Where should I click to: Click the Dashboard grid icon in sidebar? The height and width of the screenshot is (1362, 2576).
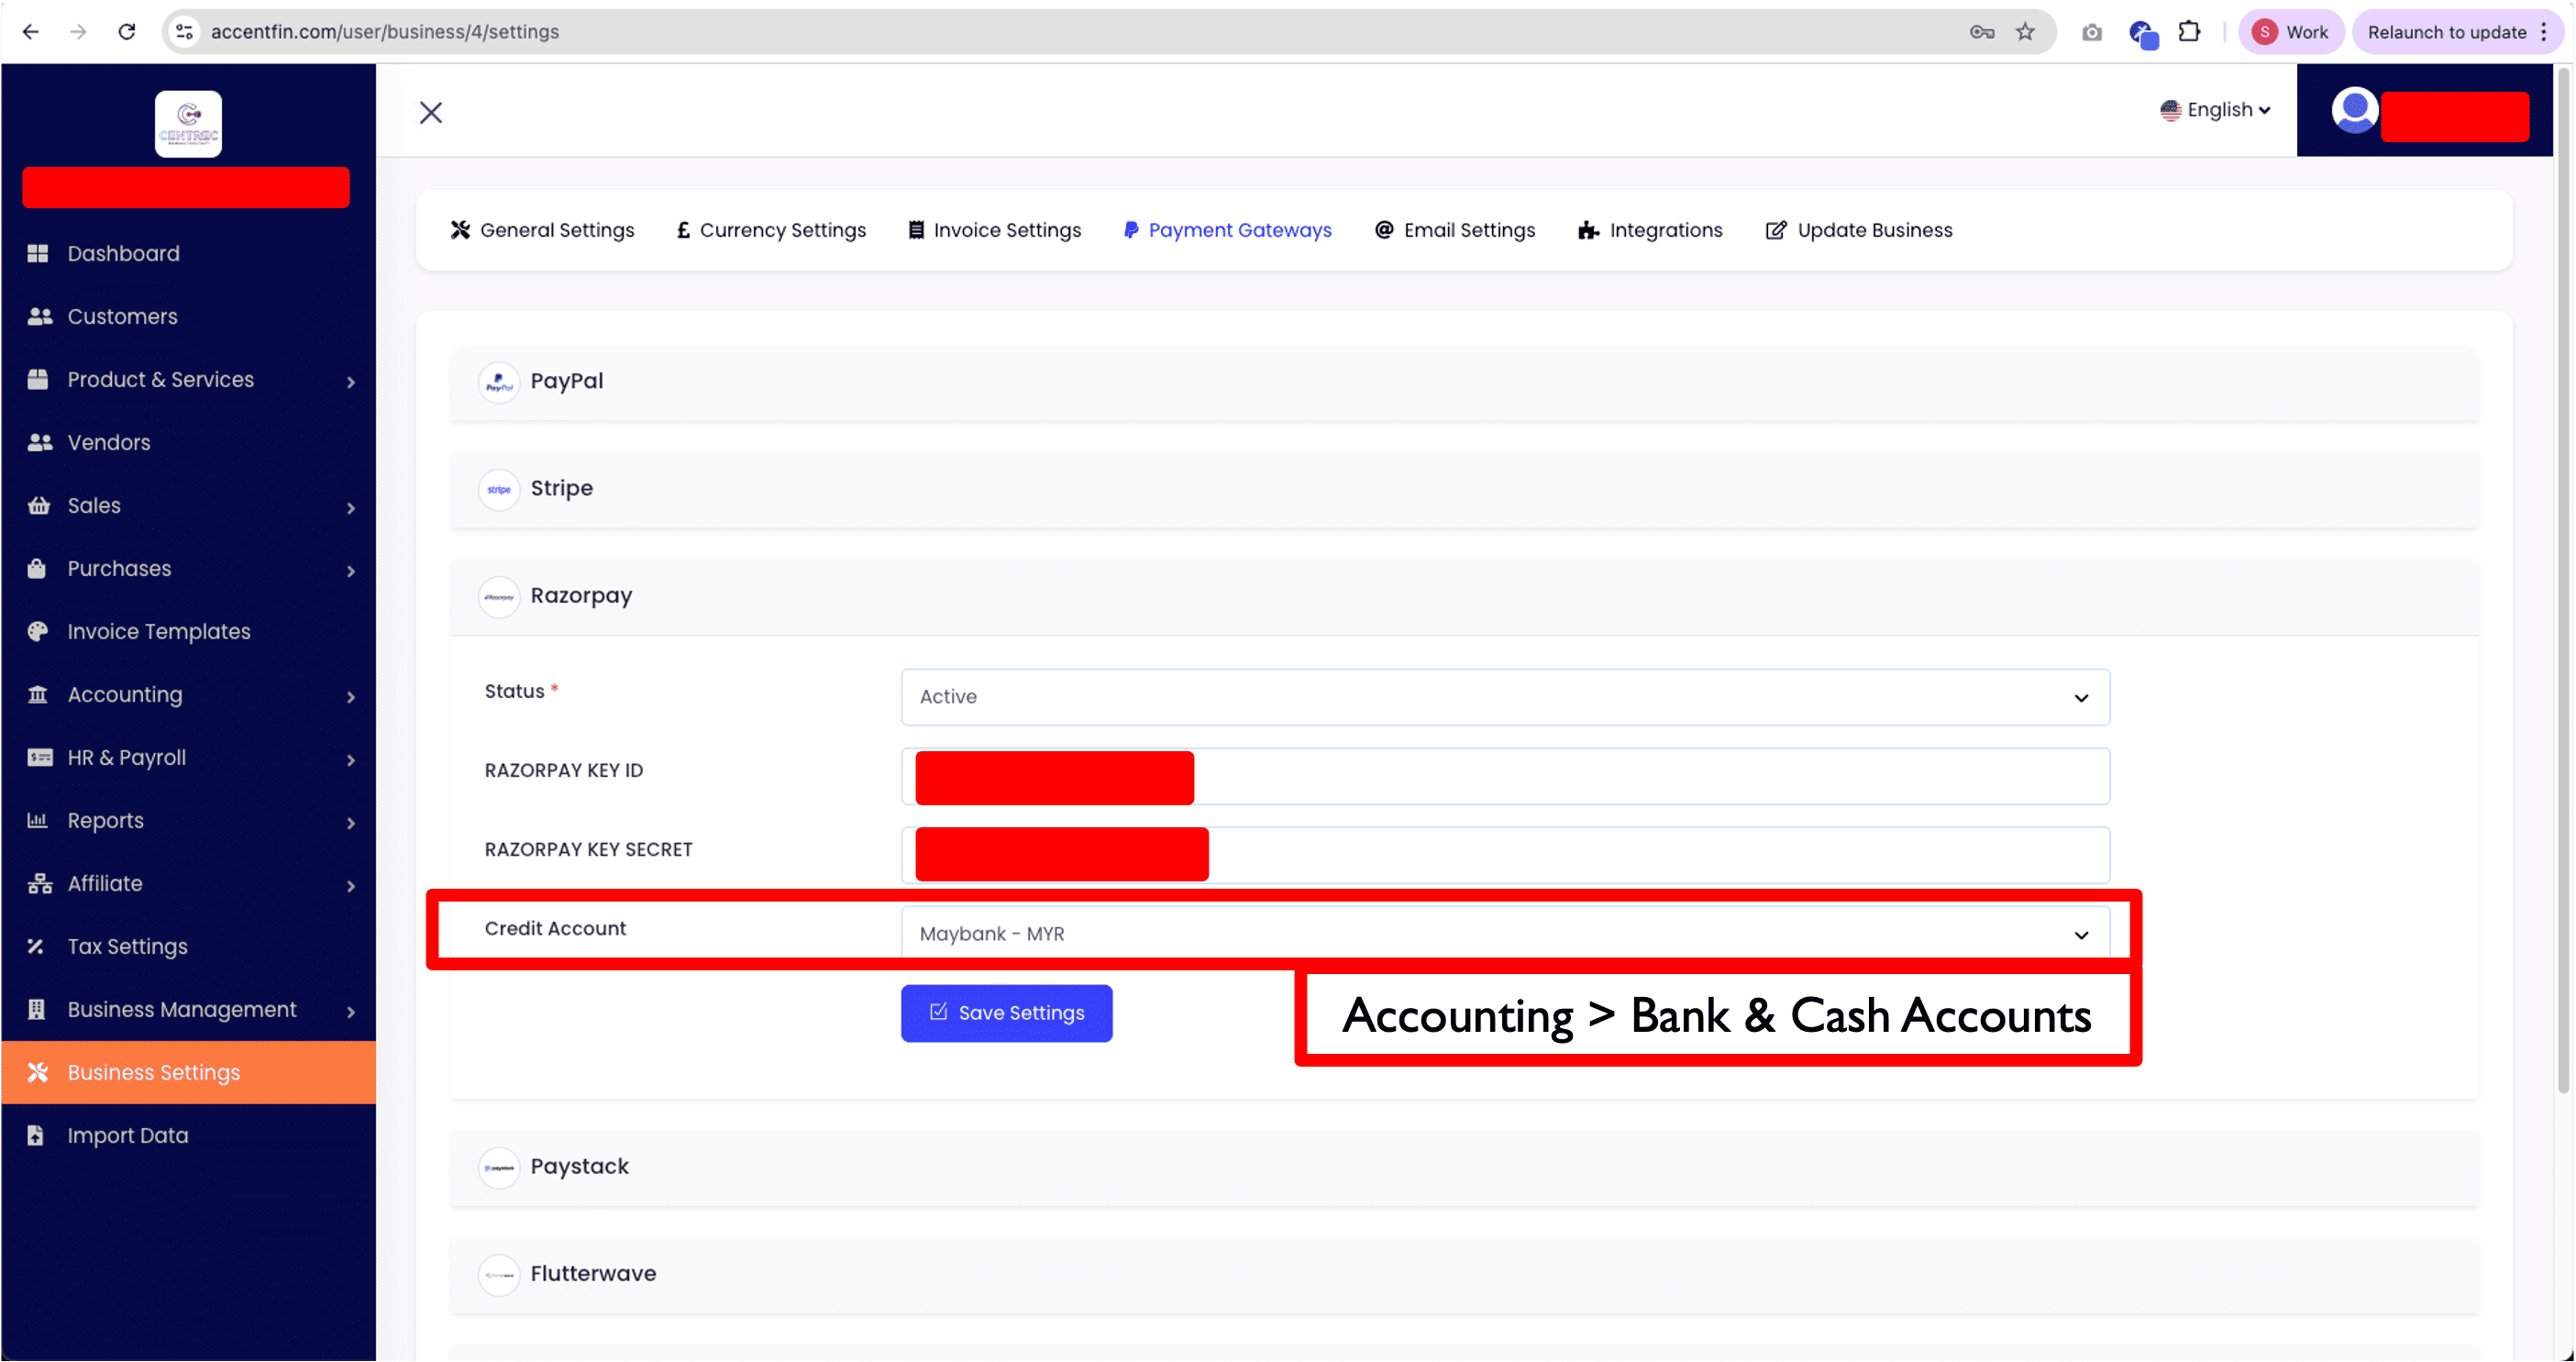coord(38,253)
